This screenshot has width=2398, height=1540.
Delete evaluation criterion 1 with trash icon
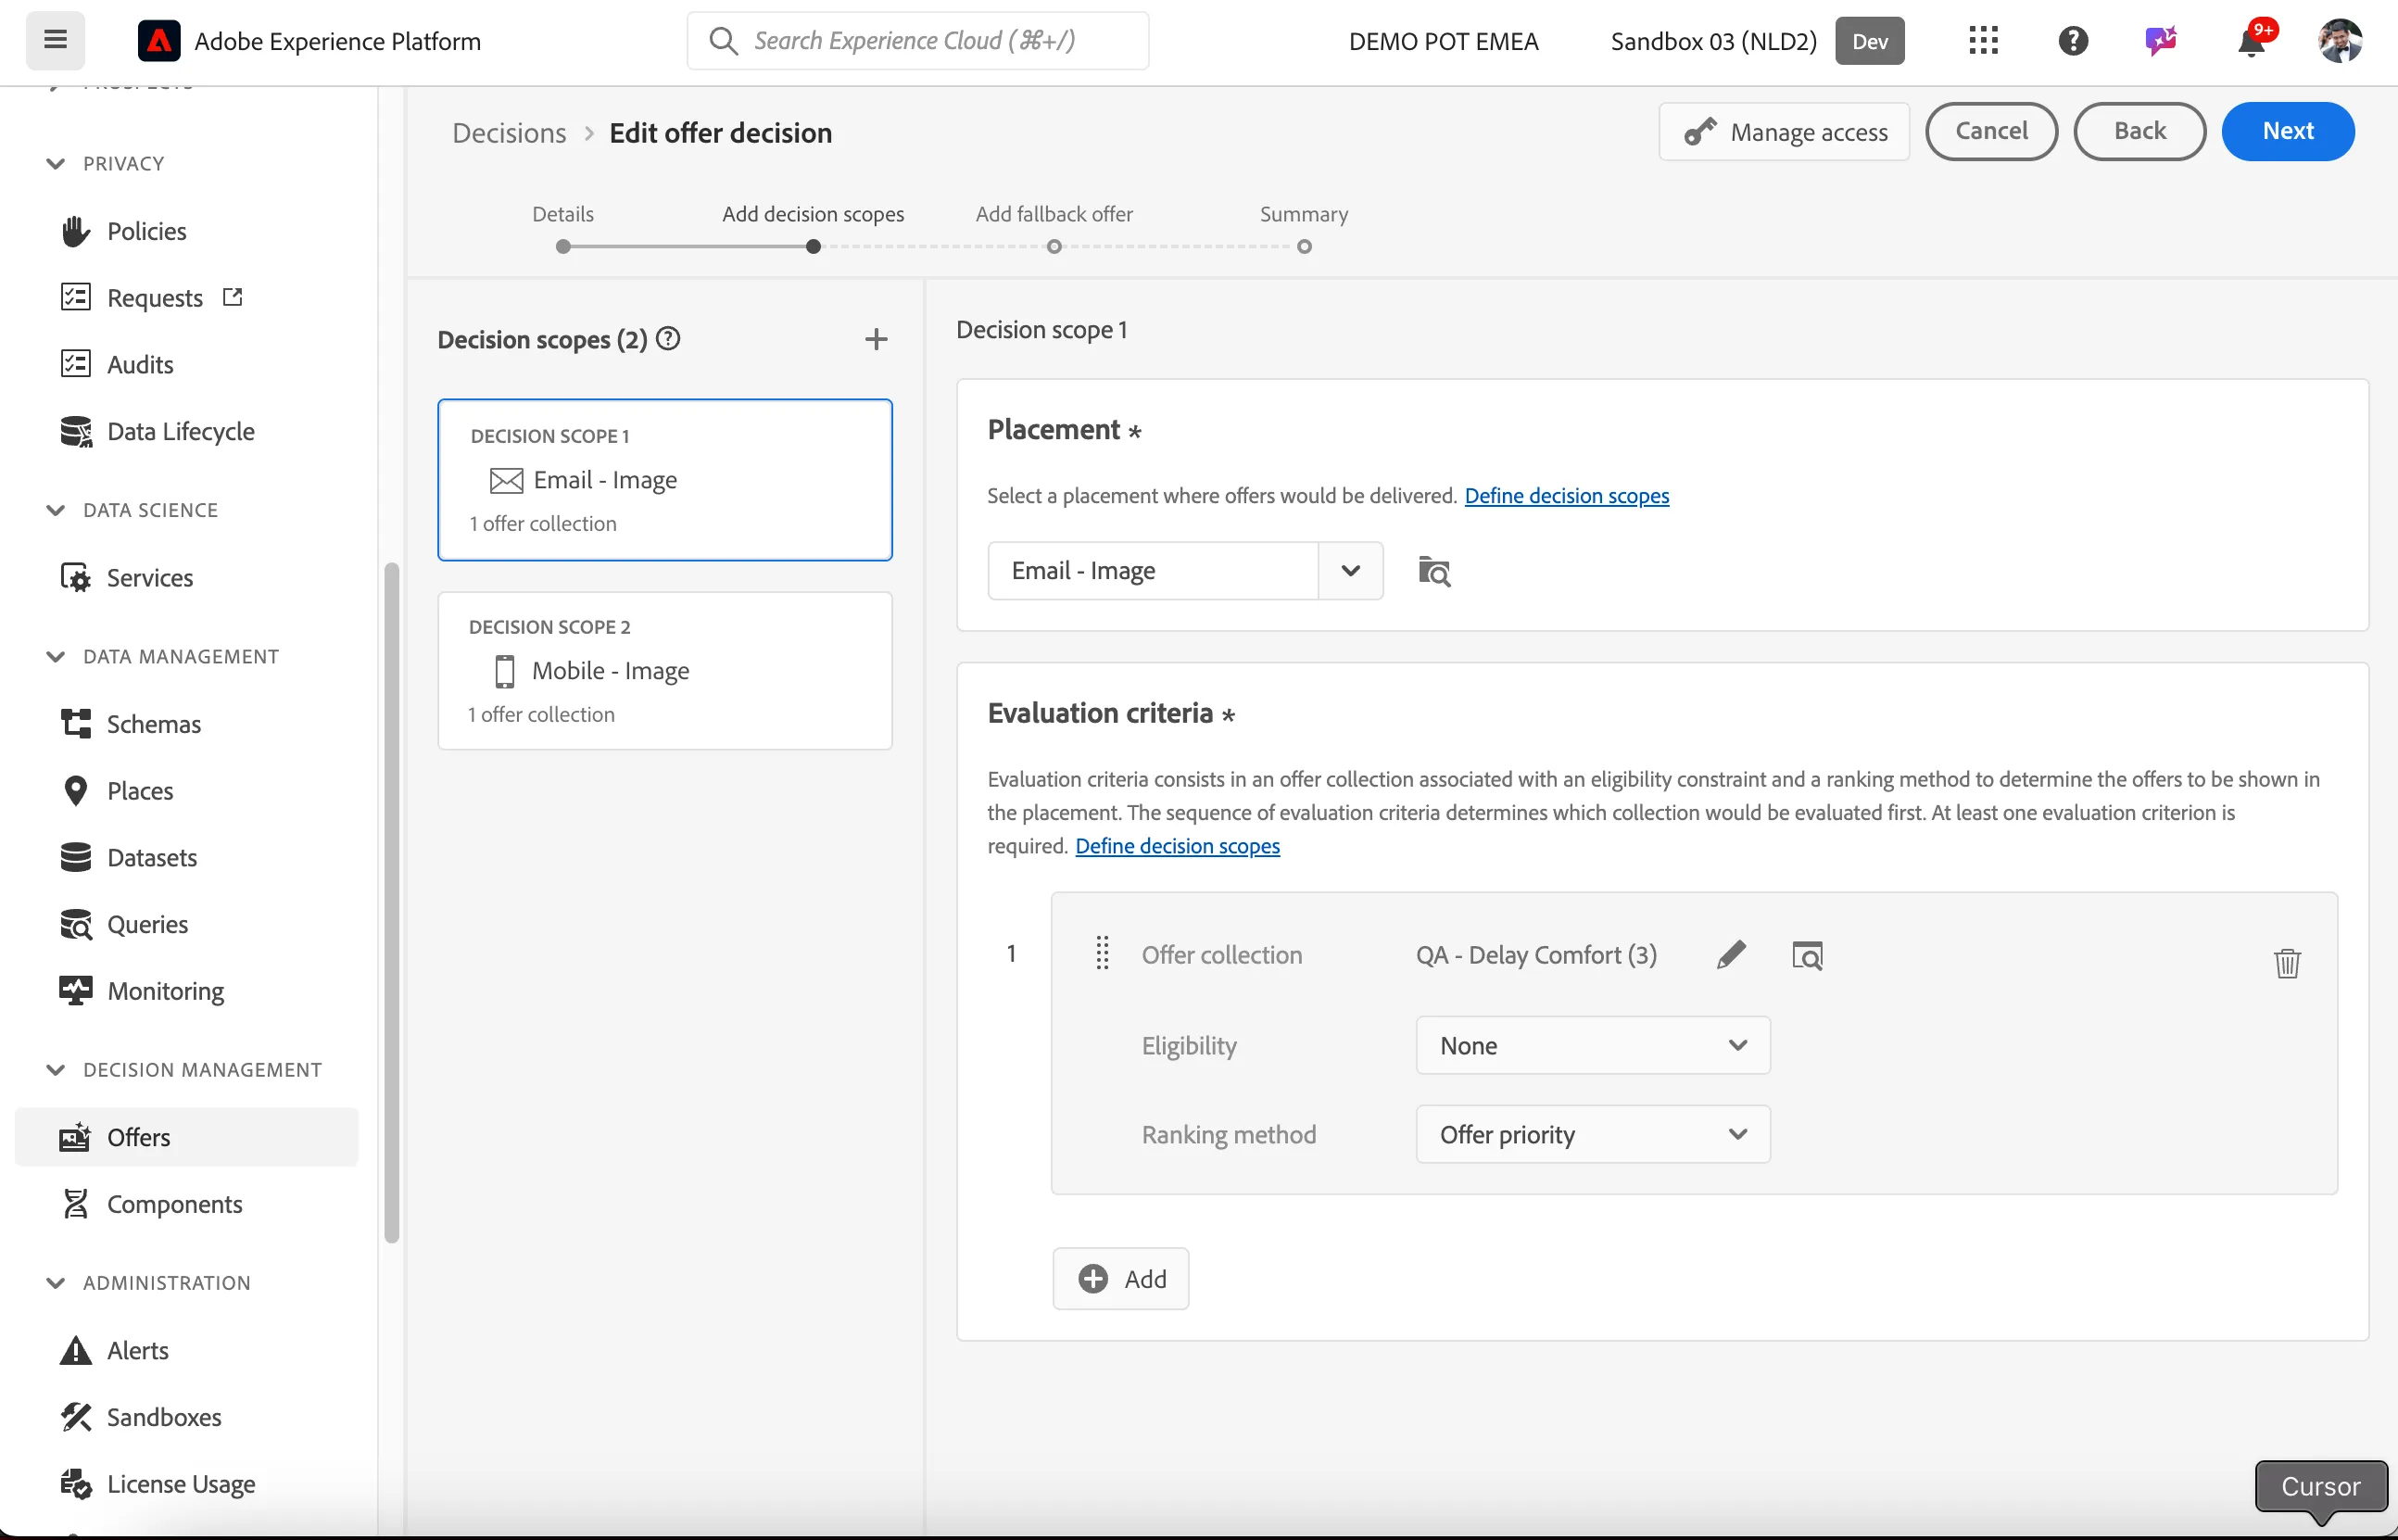click(x=2287, y=963)
